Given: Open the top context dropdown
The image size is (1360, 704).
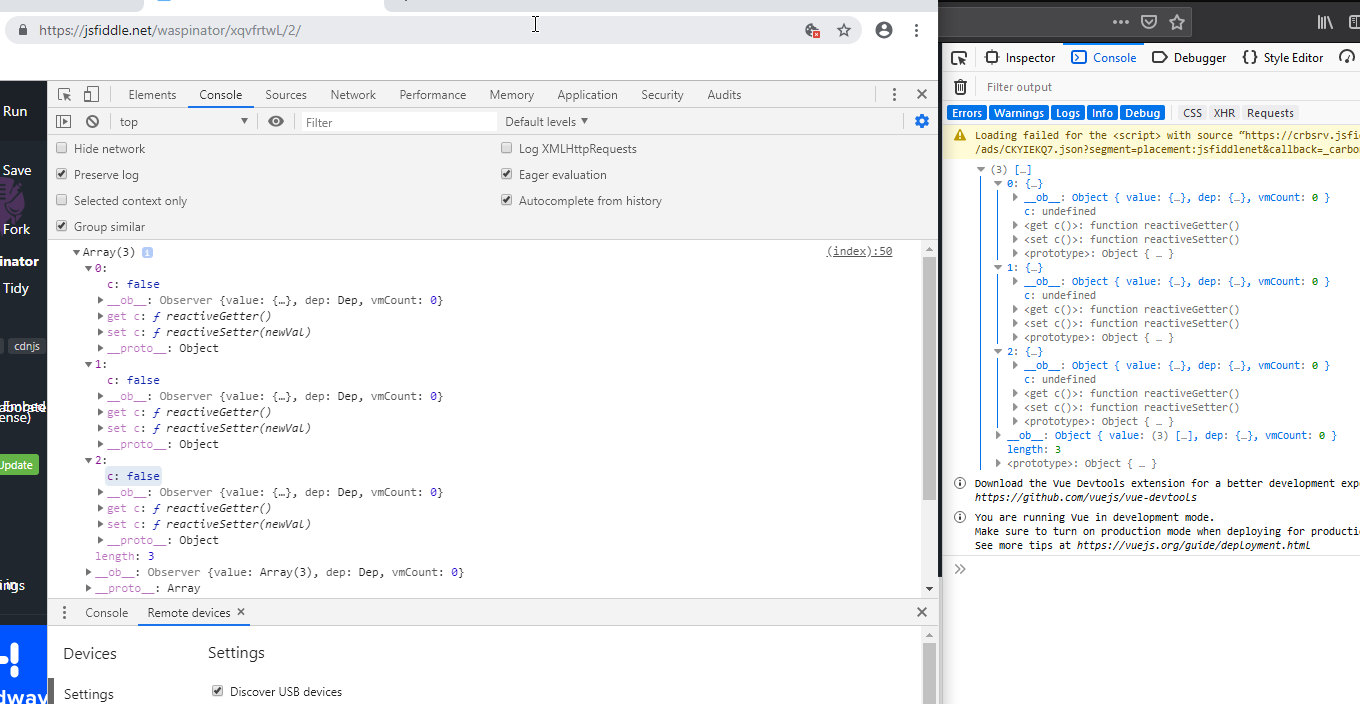Looking at the screenshot, I should pos(183,121).
